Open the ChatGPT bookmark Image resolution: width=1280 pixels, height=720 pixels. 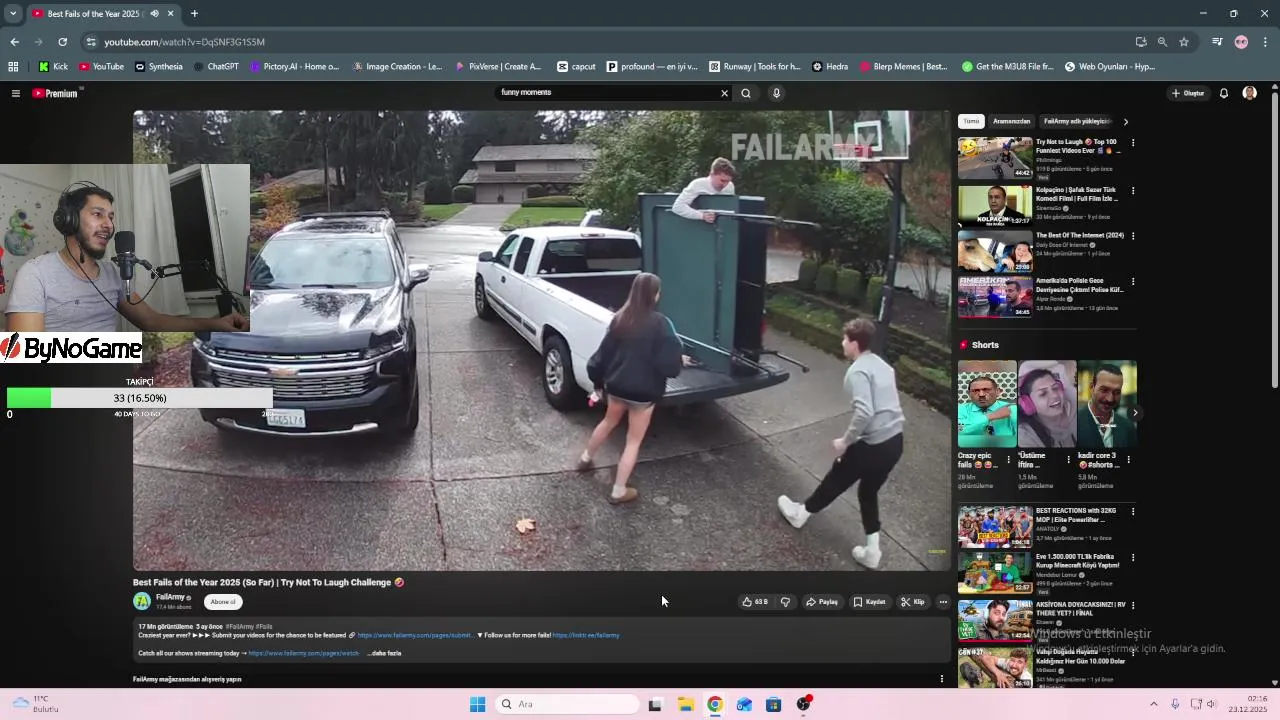216,67
